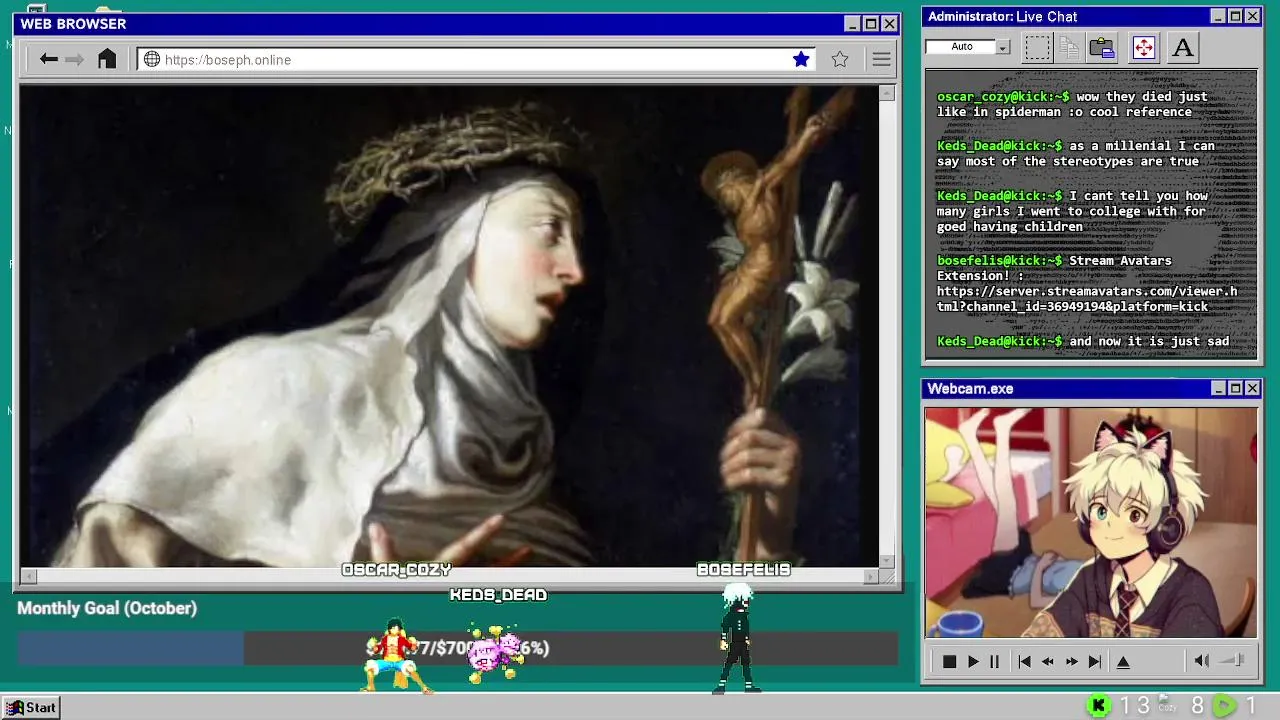The height and width of the screenshot is (720, 1280).
Task: Open the streamavatars.com link in chat
Action: (x=1087, y=299)
